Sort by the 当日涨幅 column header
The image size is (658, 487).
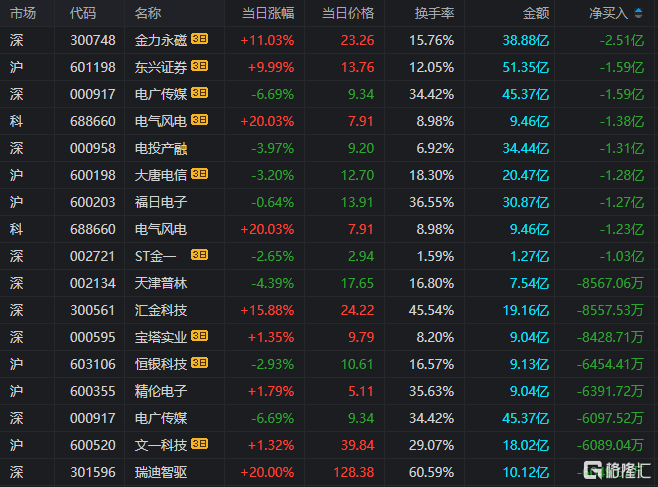coord(268,13)
